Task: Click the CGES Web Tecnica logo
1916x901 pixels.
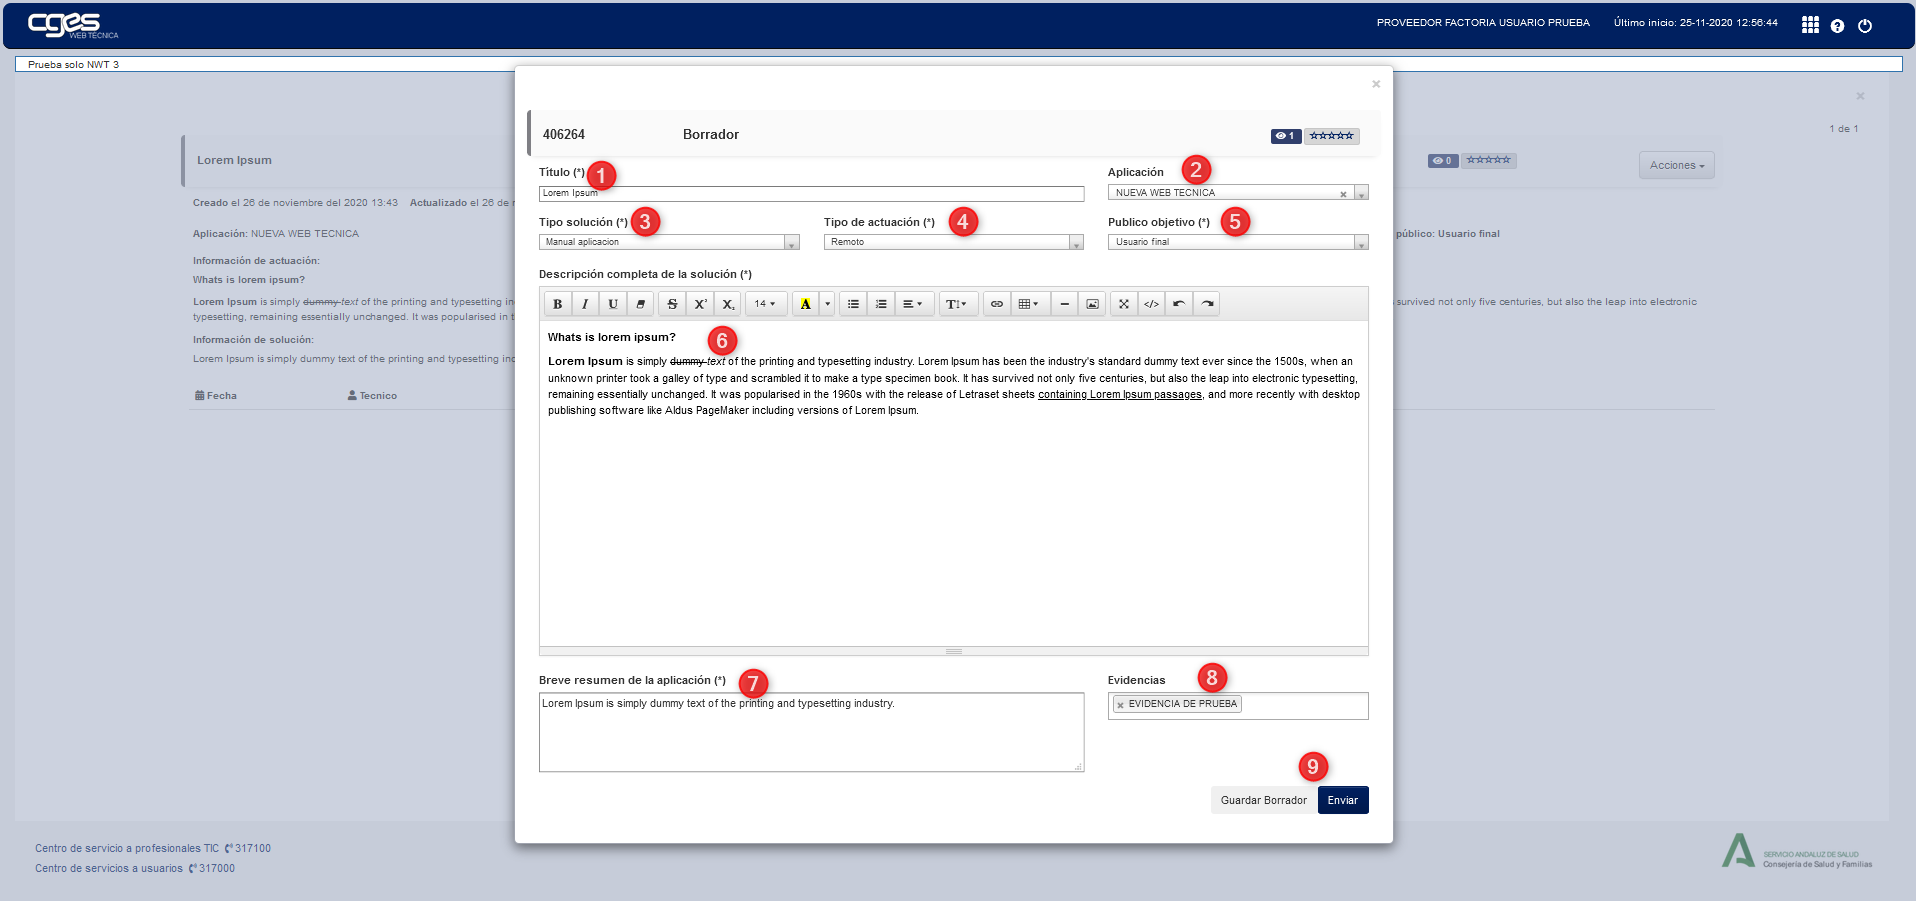Action: coord(72,25)
